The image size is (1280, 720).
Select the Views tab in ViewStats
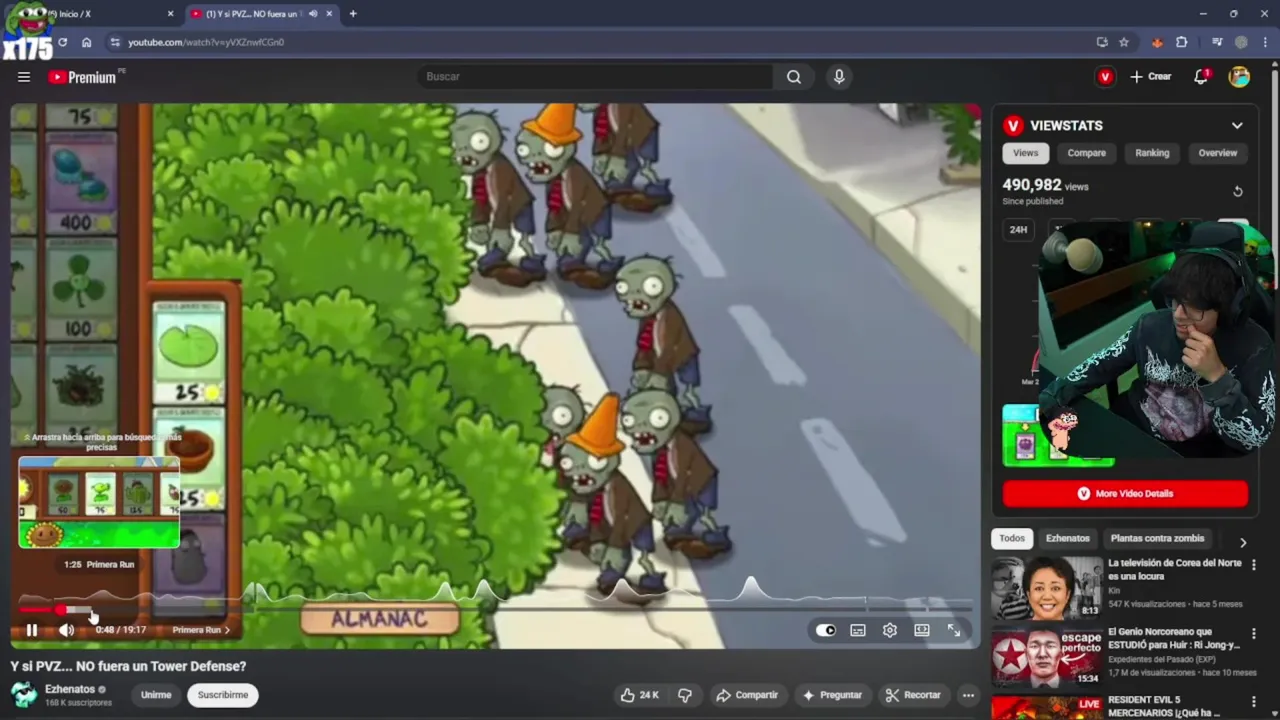point(1025,153)
